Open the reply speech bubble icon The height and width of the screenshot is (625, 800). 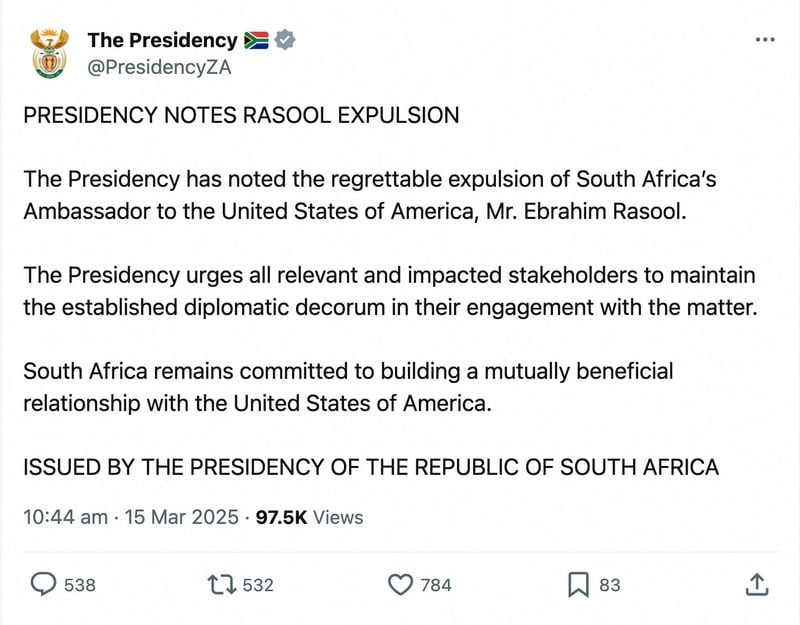tap(43, 584)
